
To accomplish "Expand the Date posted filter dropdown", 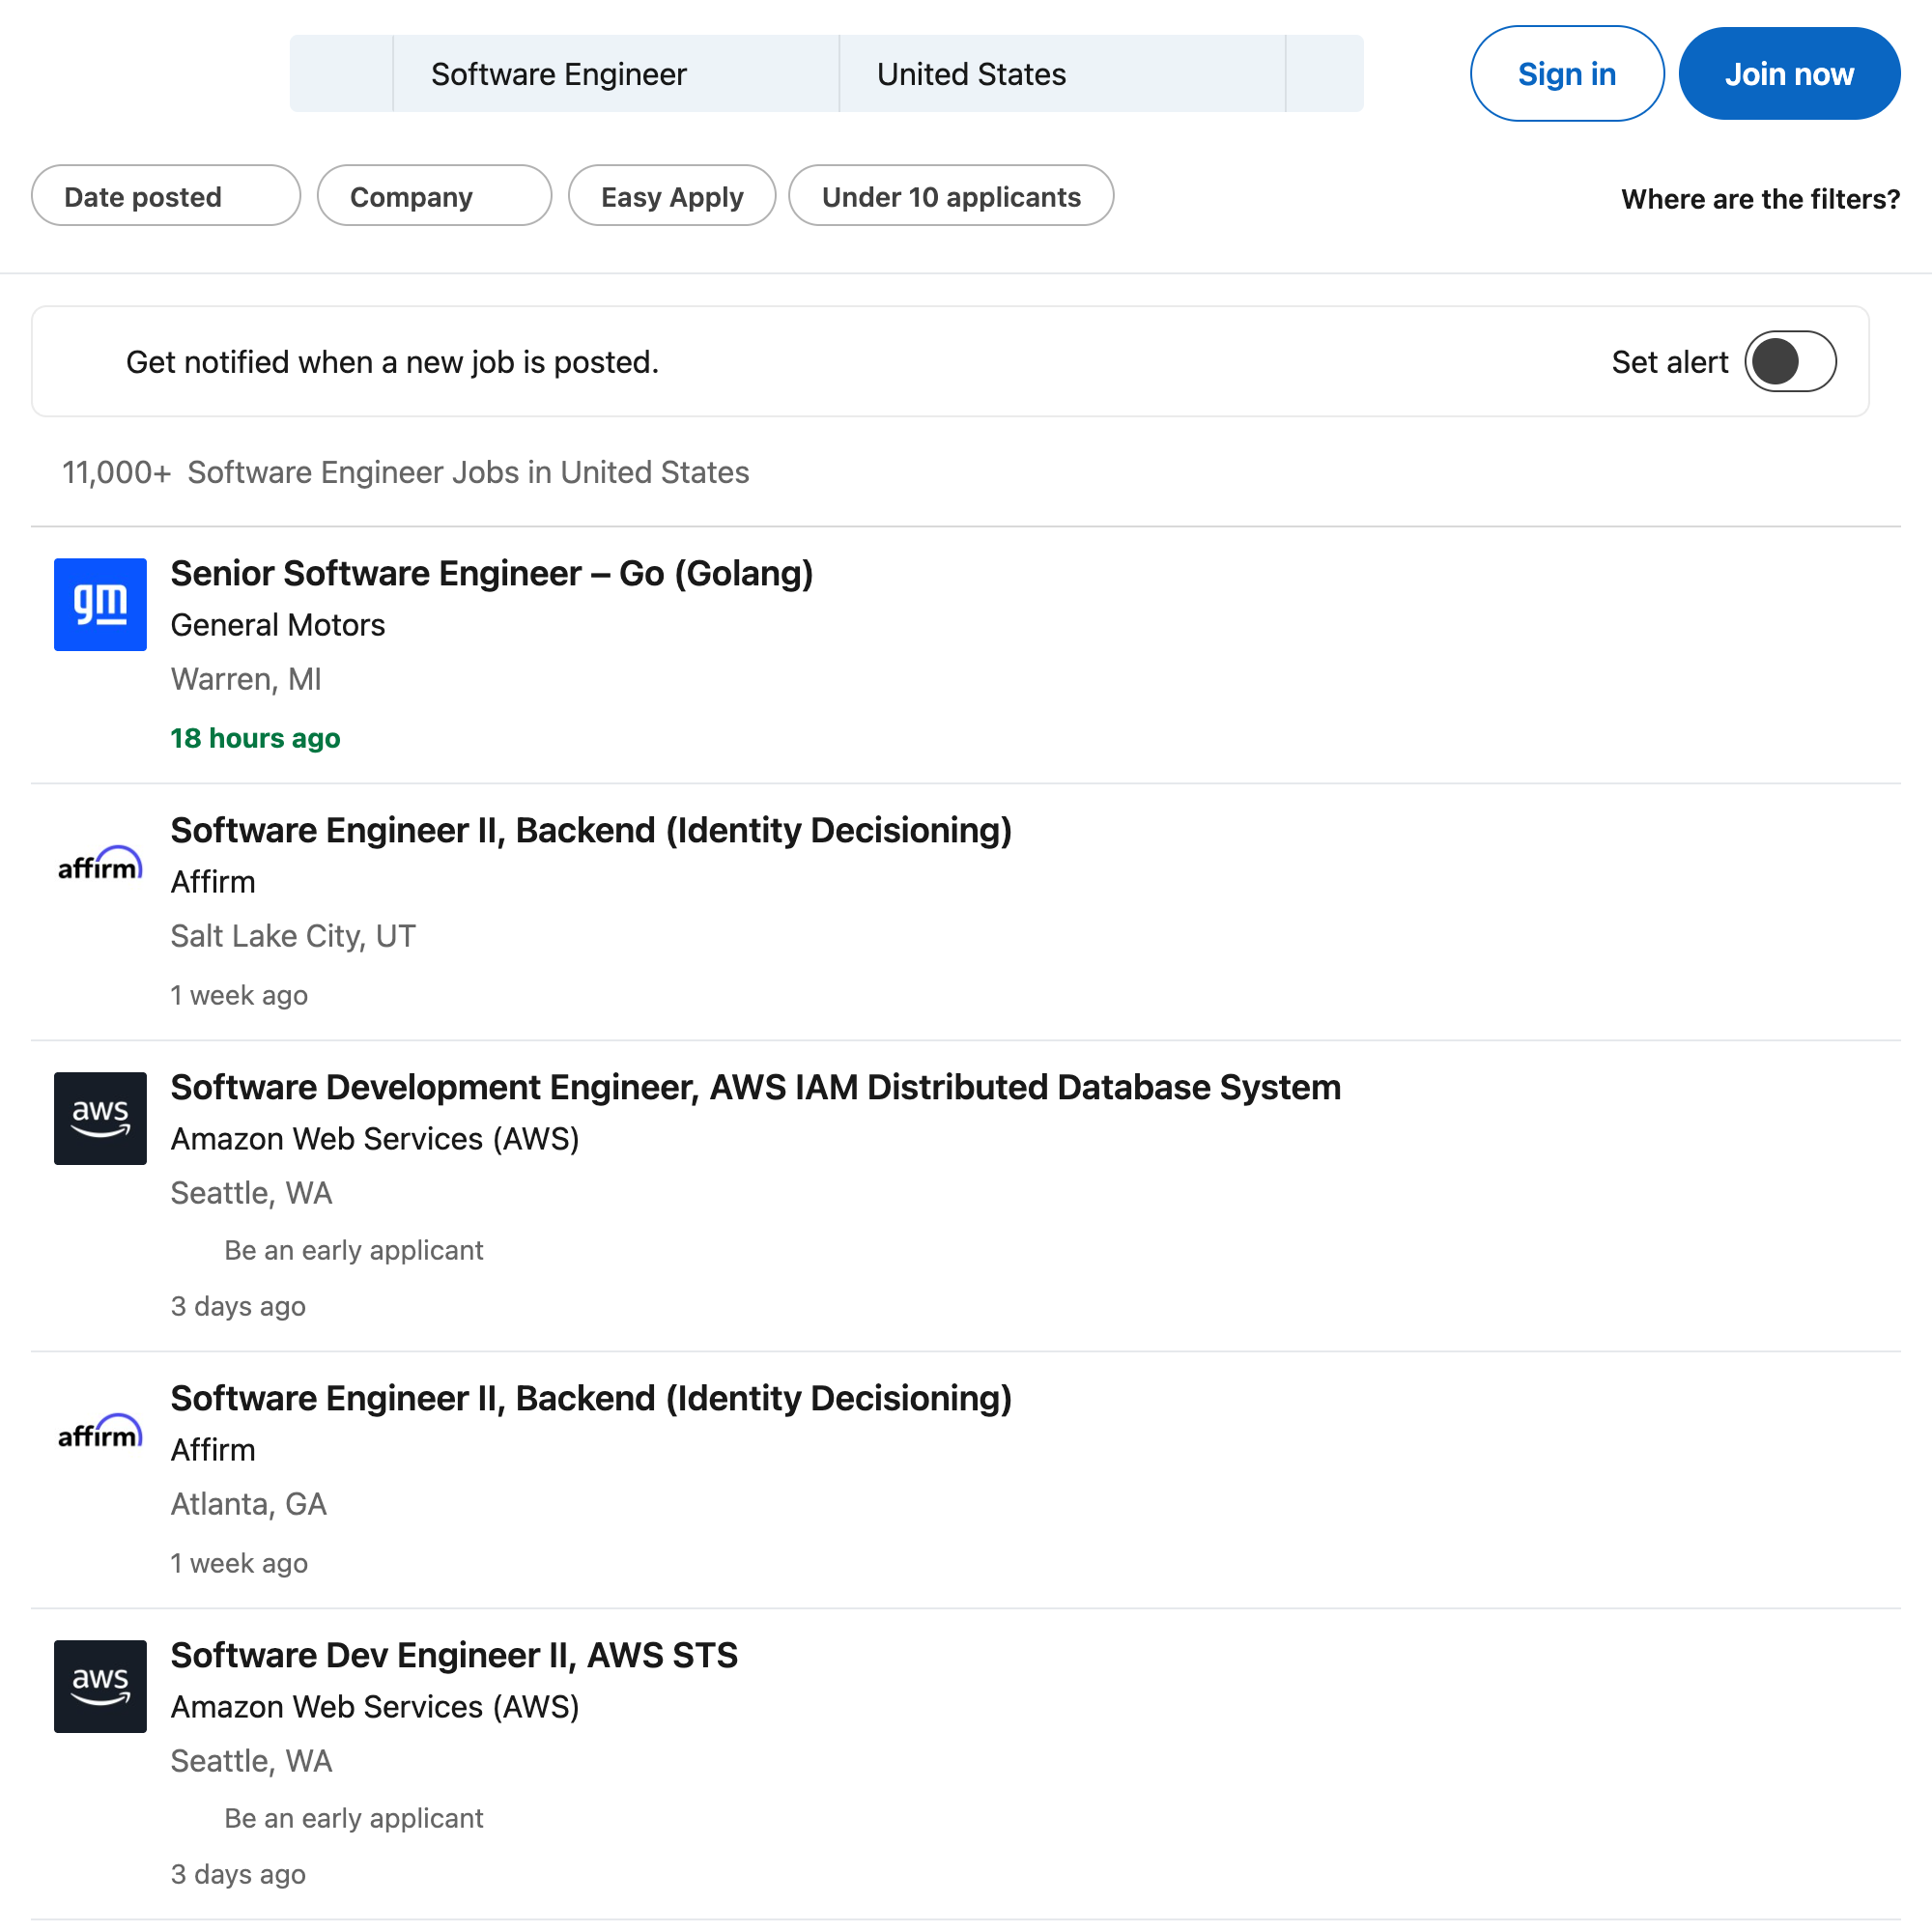I will tap(166, 196).
